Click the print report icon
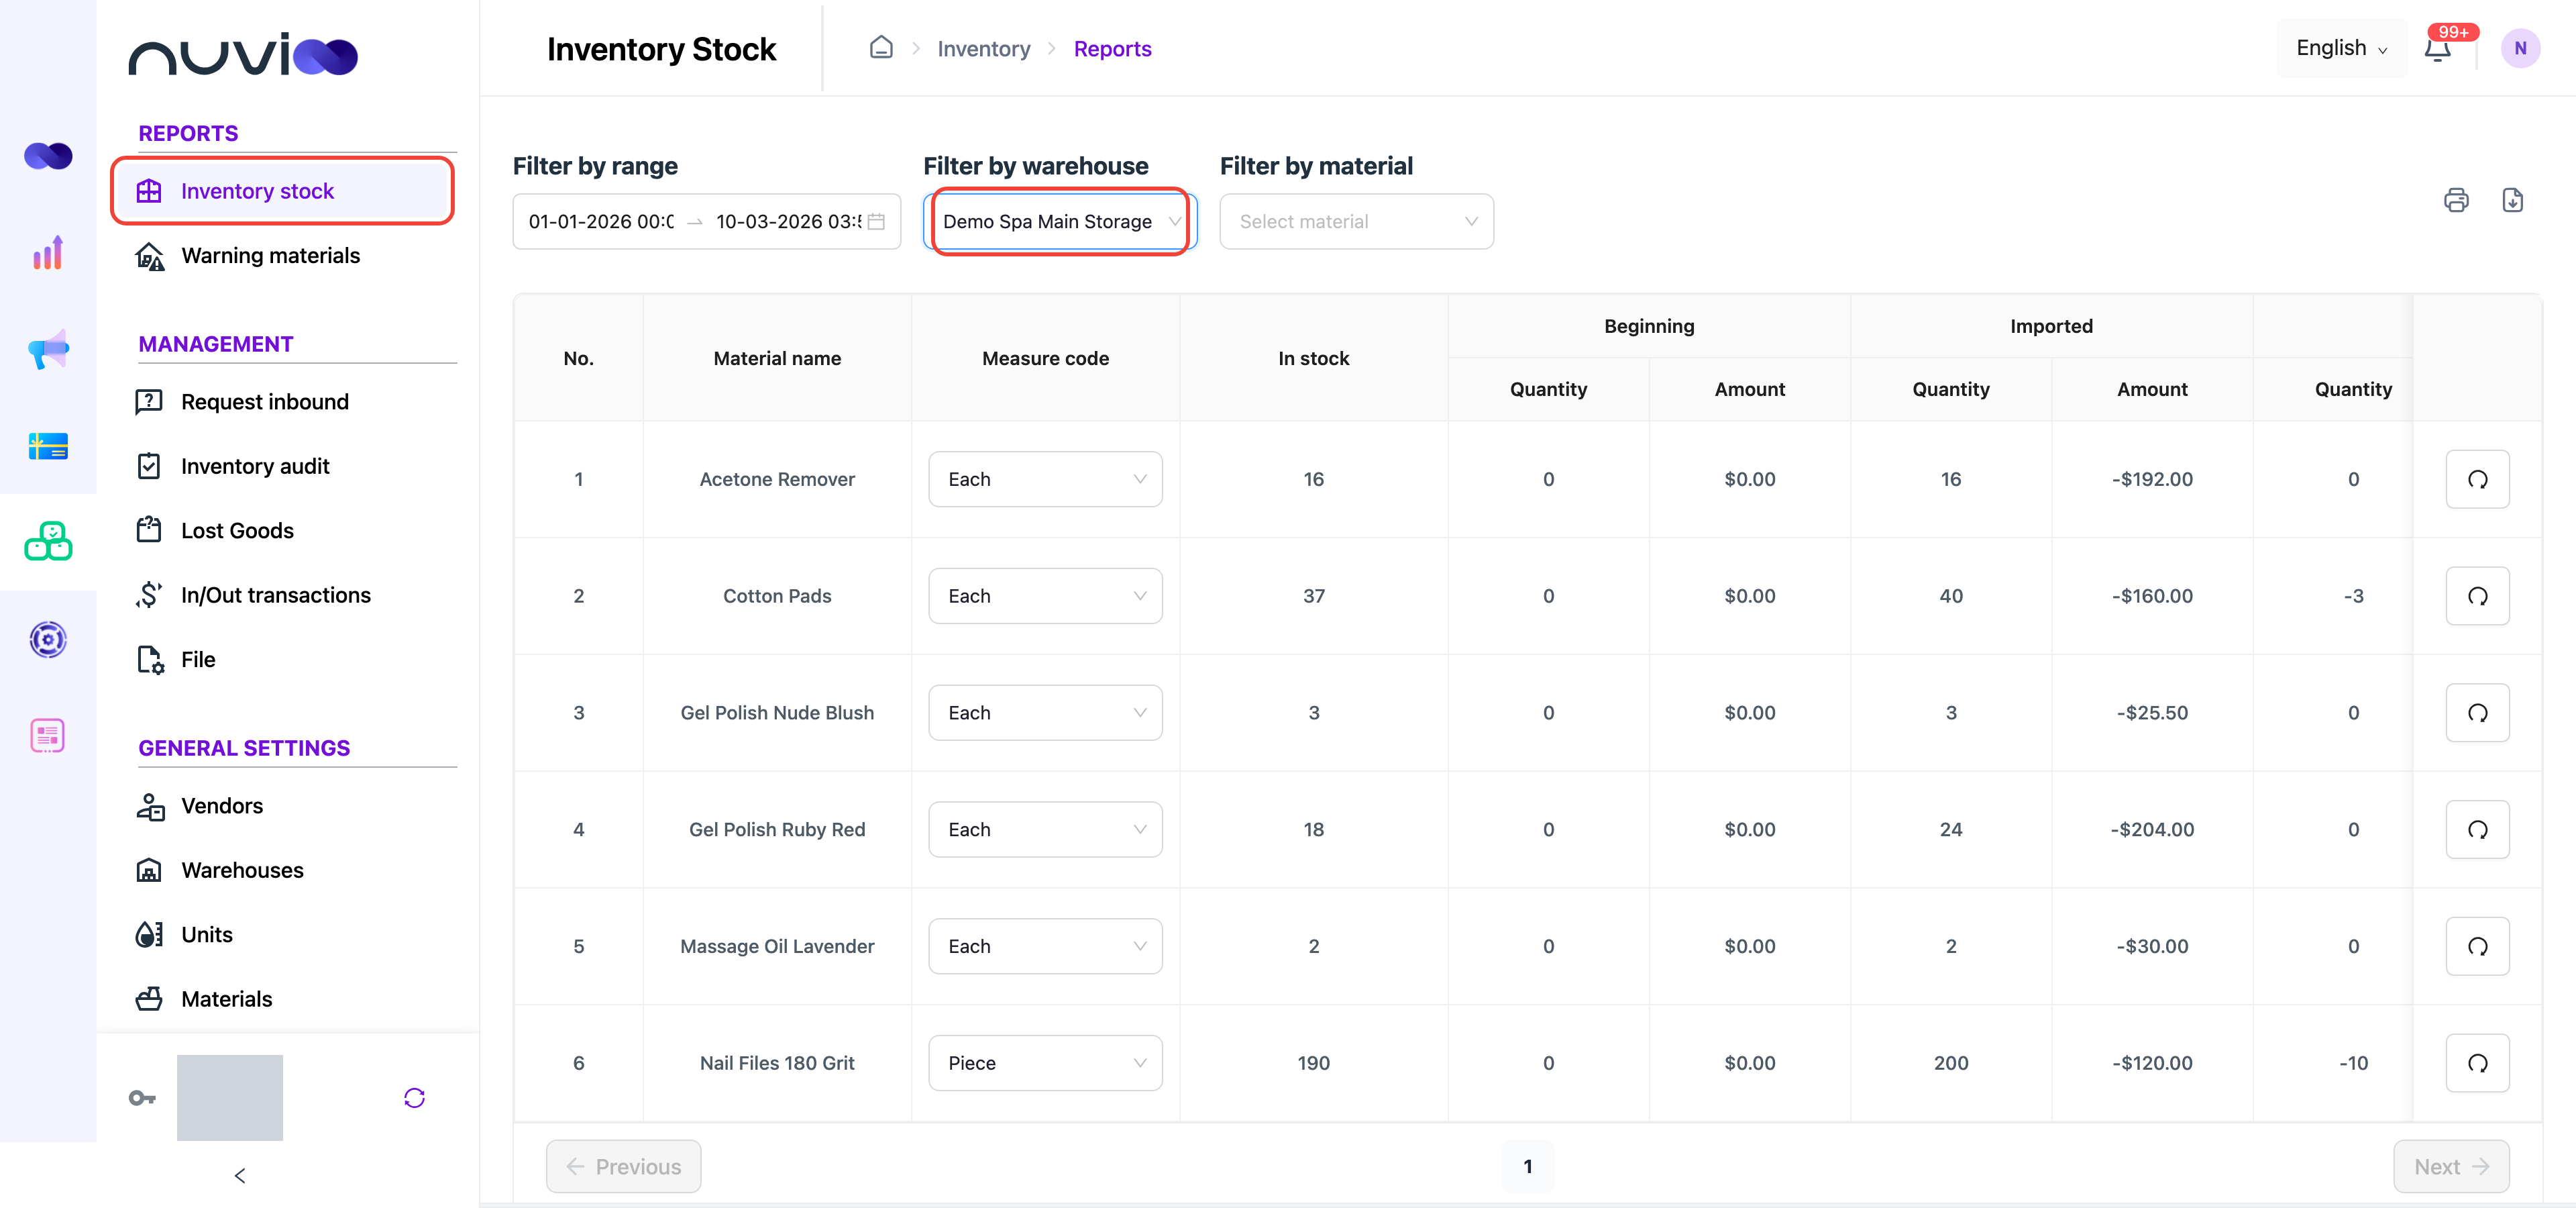2576x1208 pixels. tap(2456, 200)
